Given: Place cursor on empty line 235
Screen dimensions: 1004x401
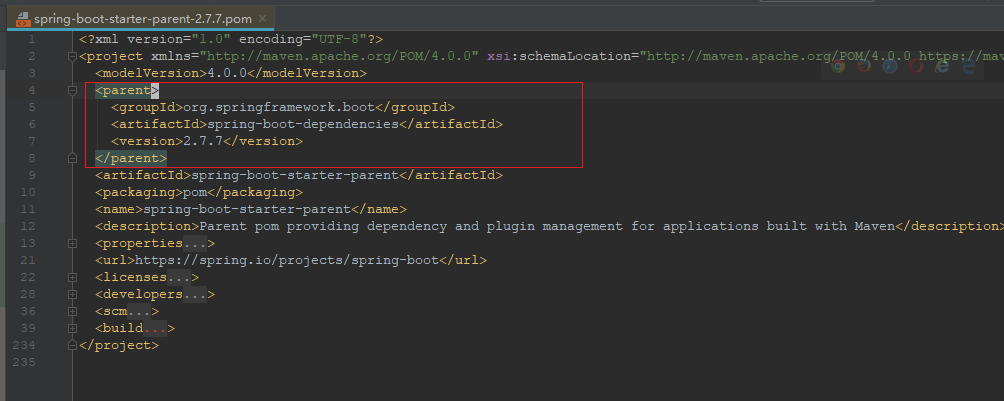Looking at the screenshot, I should pyautogui.click(x=538, y=363).
